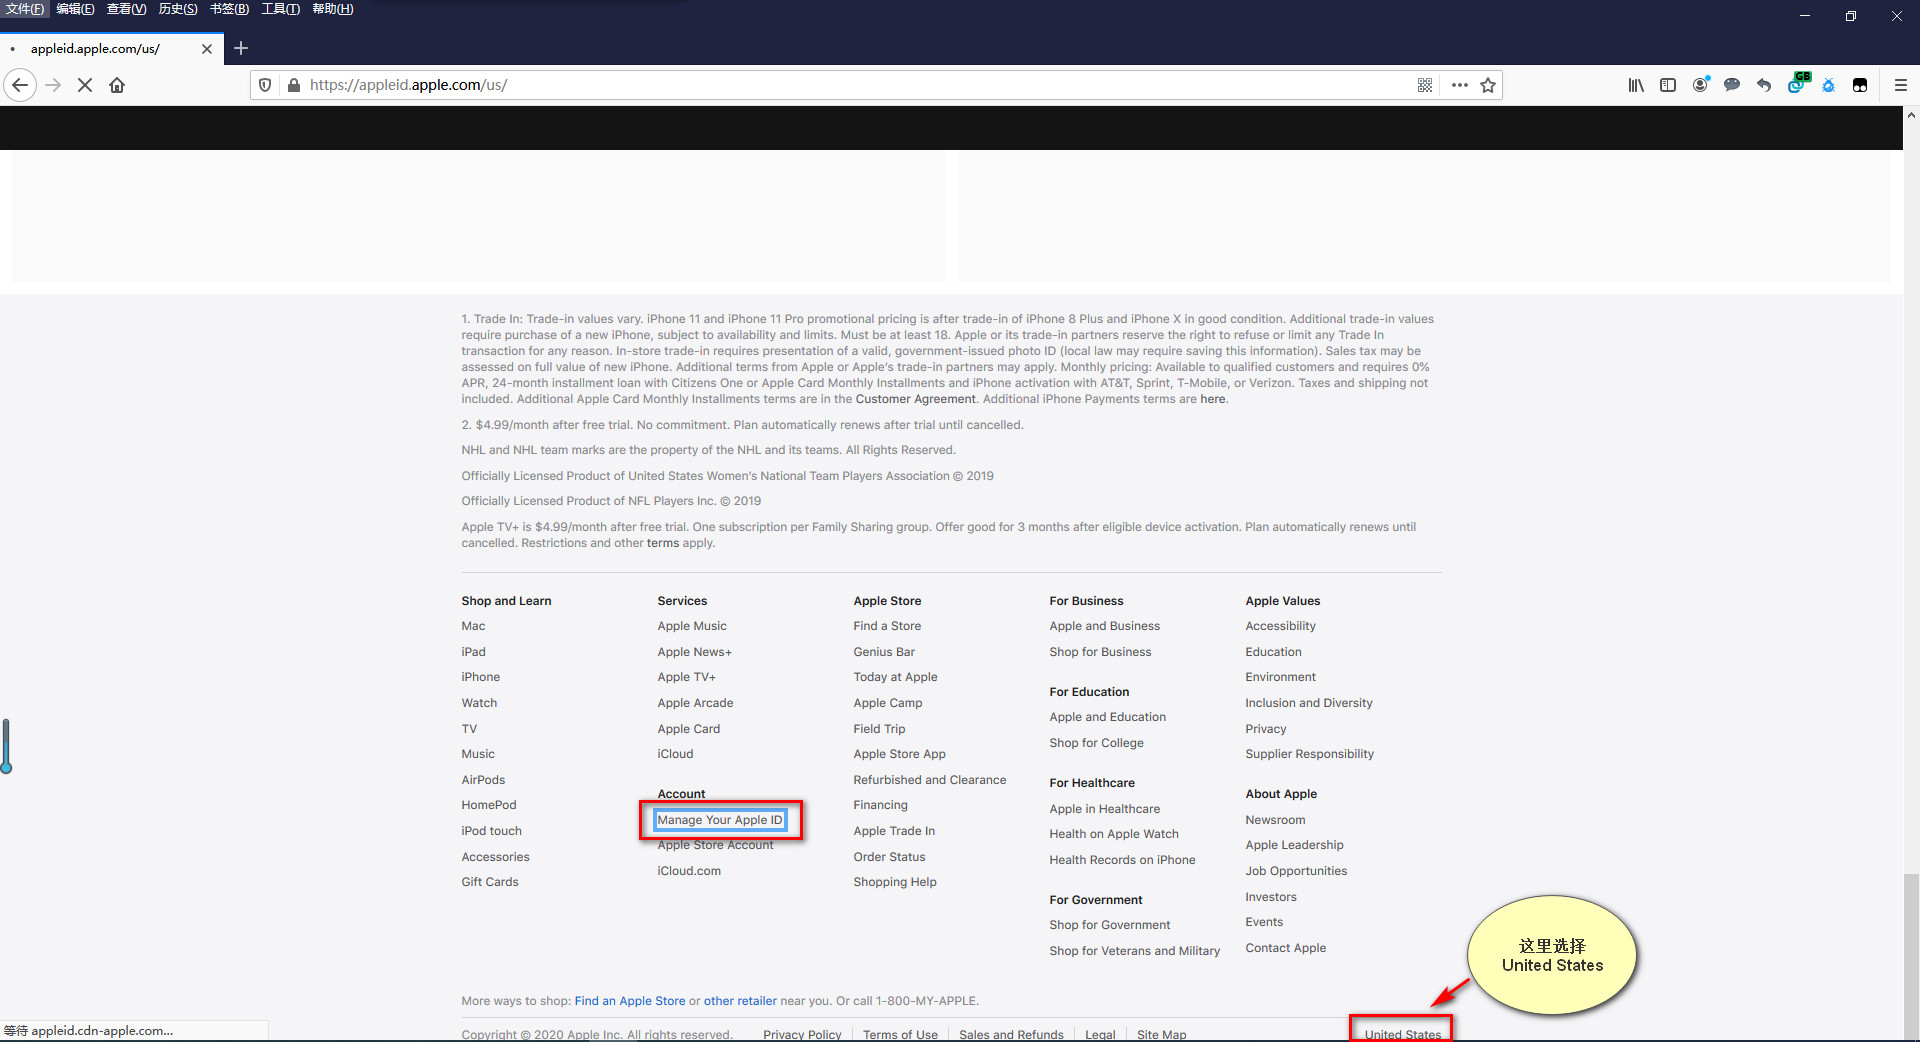
Task: Open the 历史(S) menu
Action: [x=178, y=9]
